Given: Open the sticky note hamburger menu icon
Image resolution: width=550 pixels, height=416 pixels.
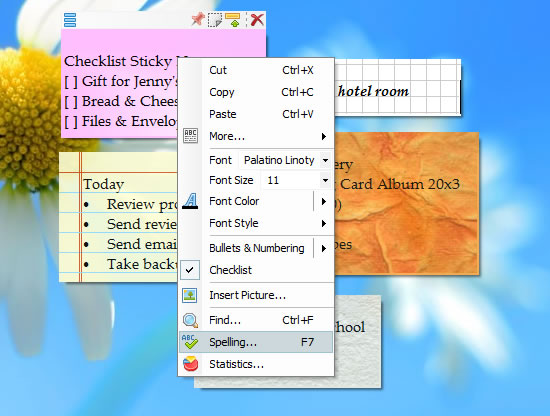Looking at the screenshot, I should point(70,20).
